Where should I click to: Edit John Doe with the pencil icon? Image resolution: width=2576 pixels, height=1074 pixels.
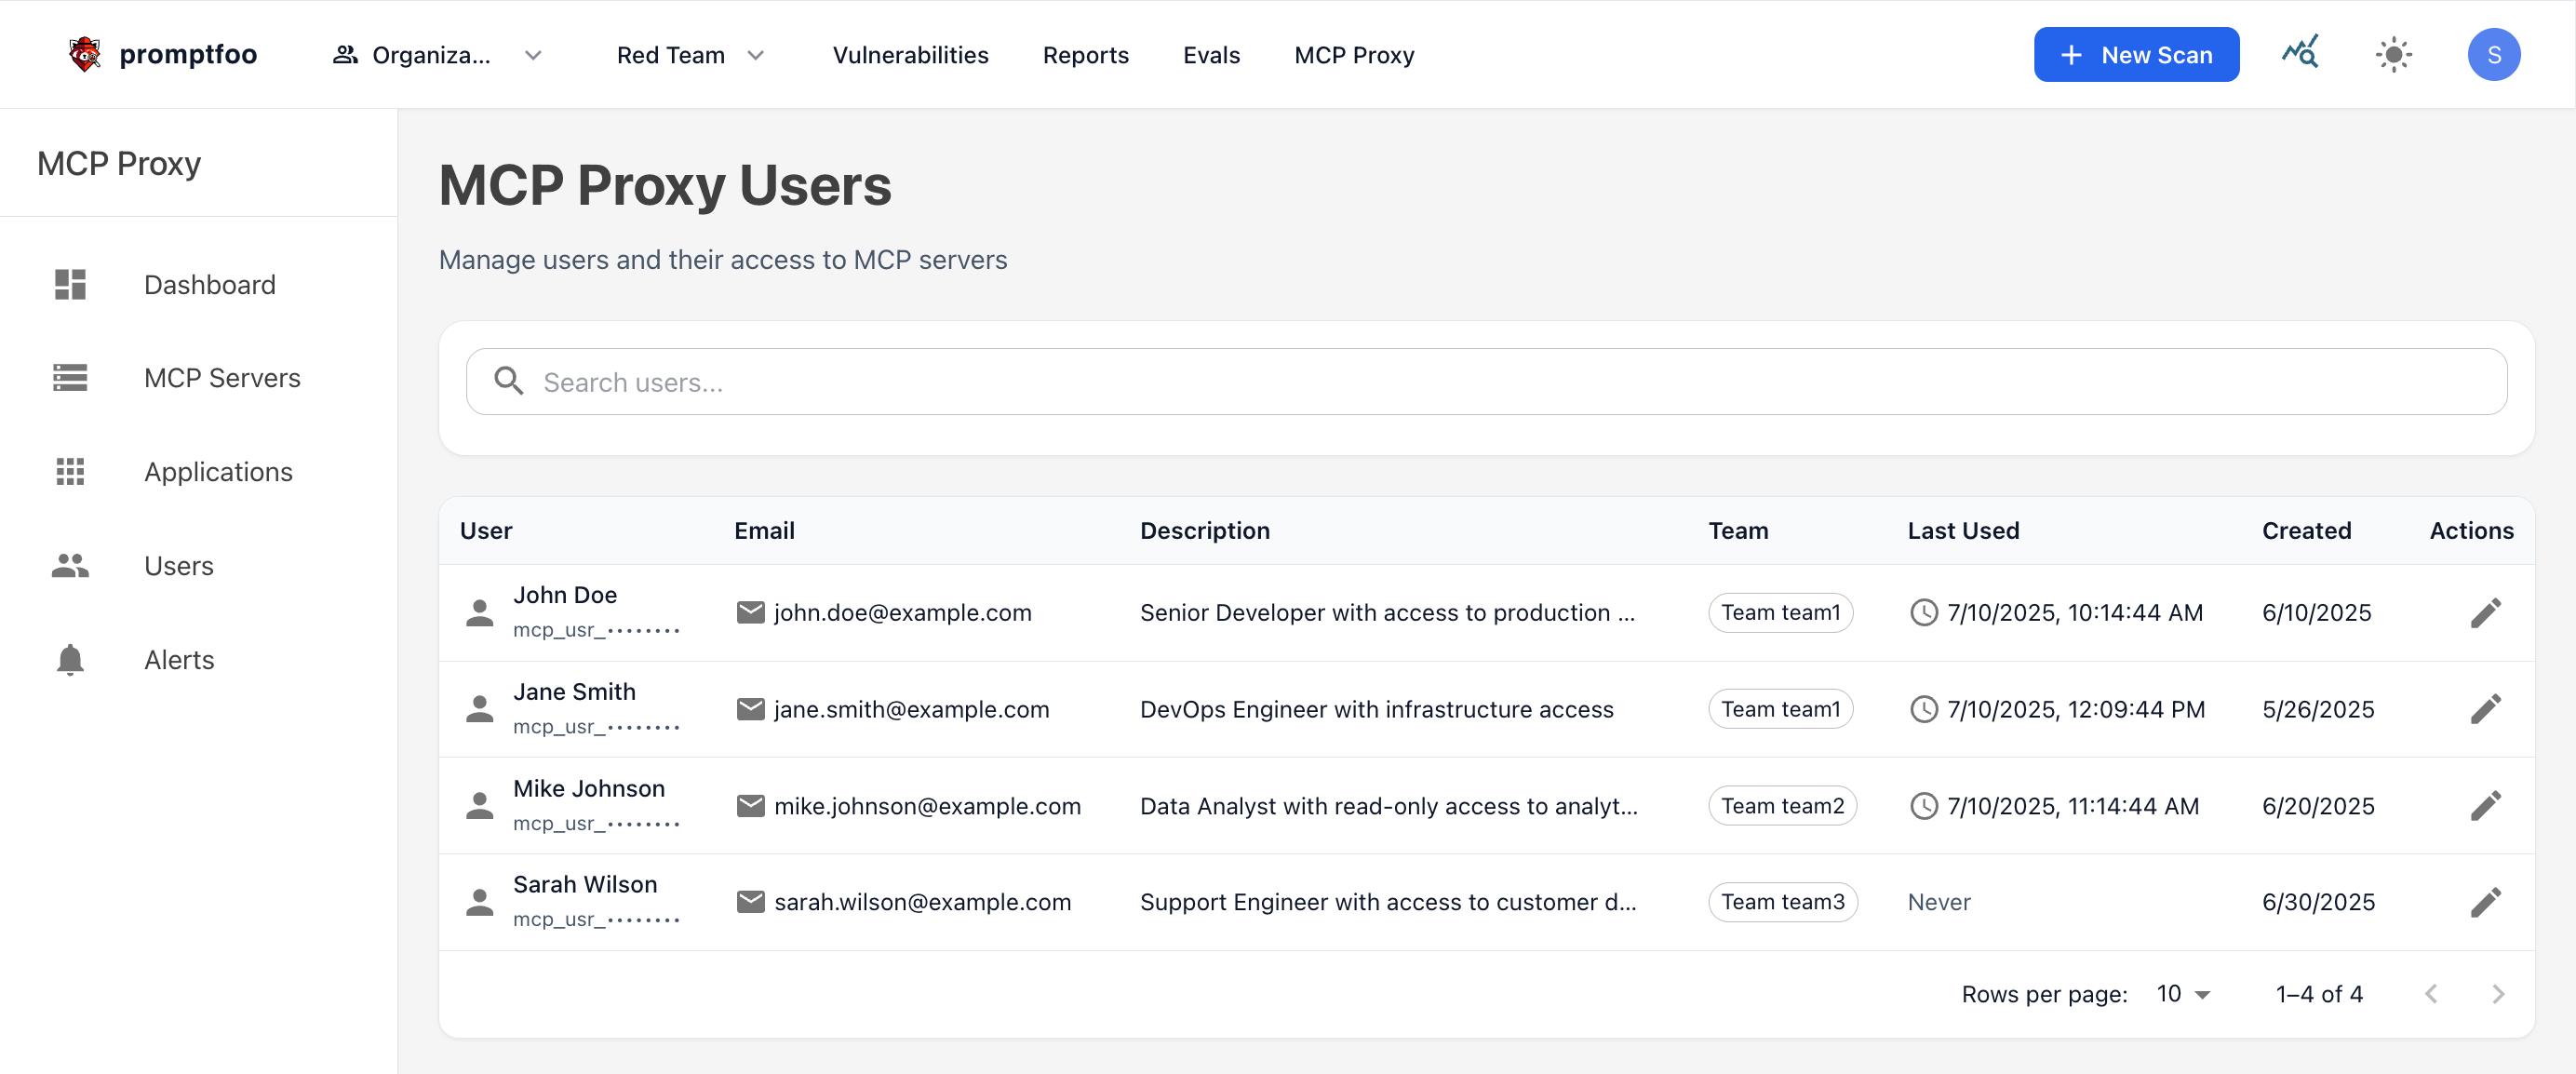tap(2485, 612)
